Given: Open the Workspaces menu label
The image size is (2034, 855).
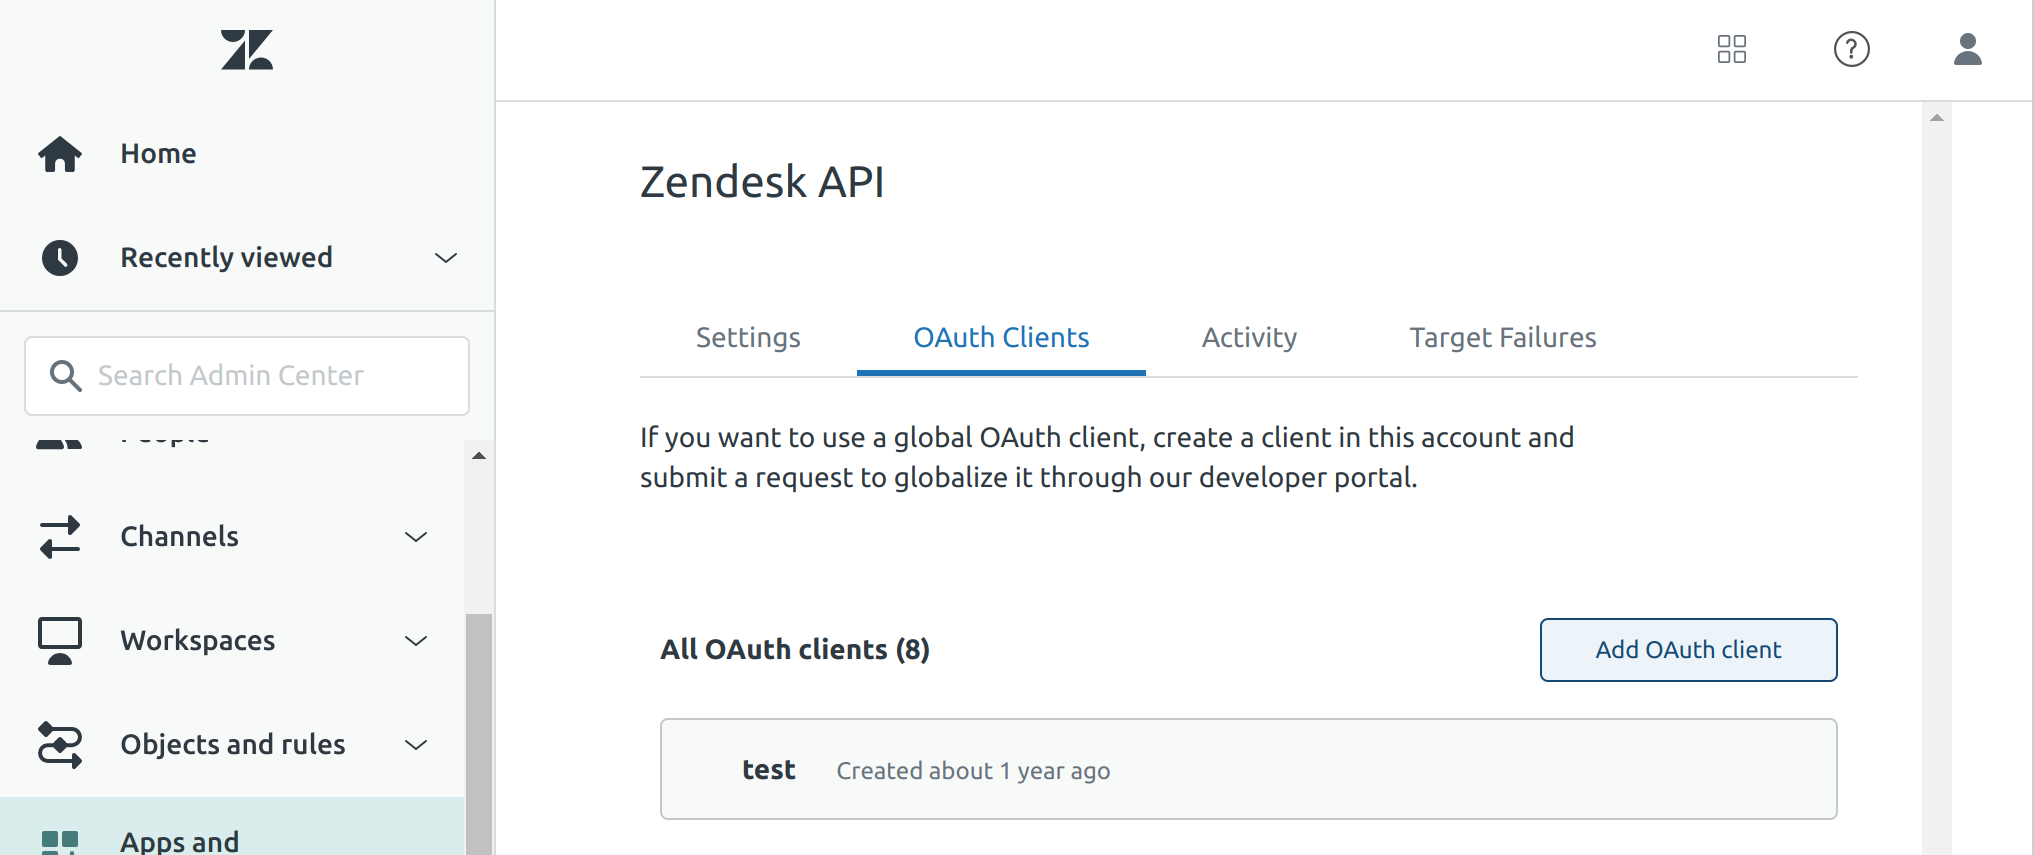Looking at the screenshot, I should 198,641.
